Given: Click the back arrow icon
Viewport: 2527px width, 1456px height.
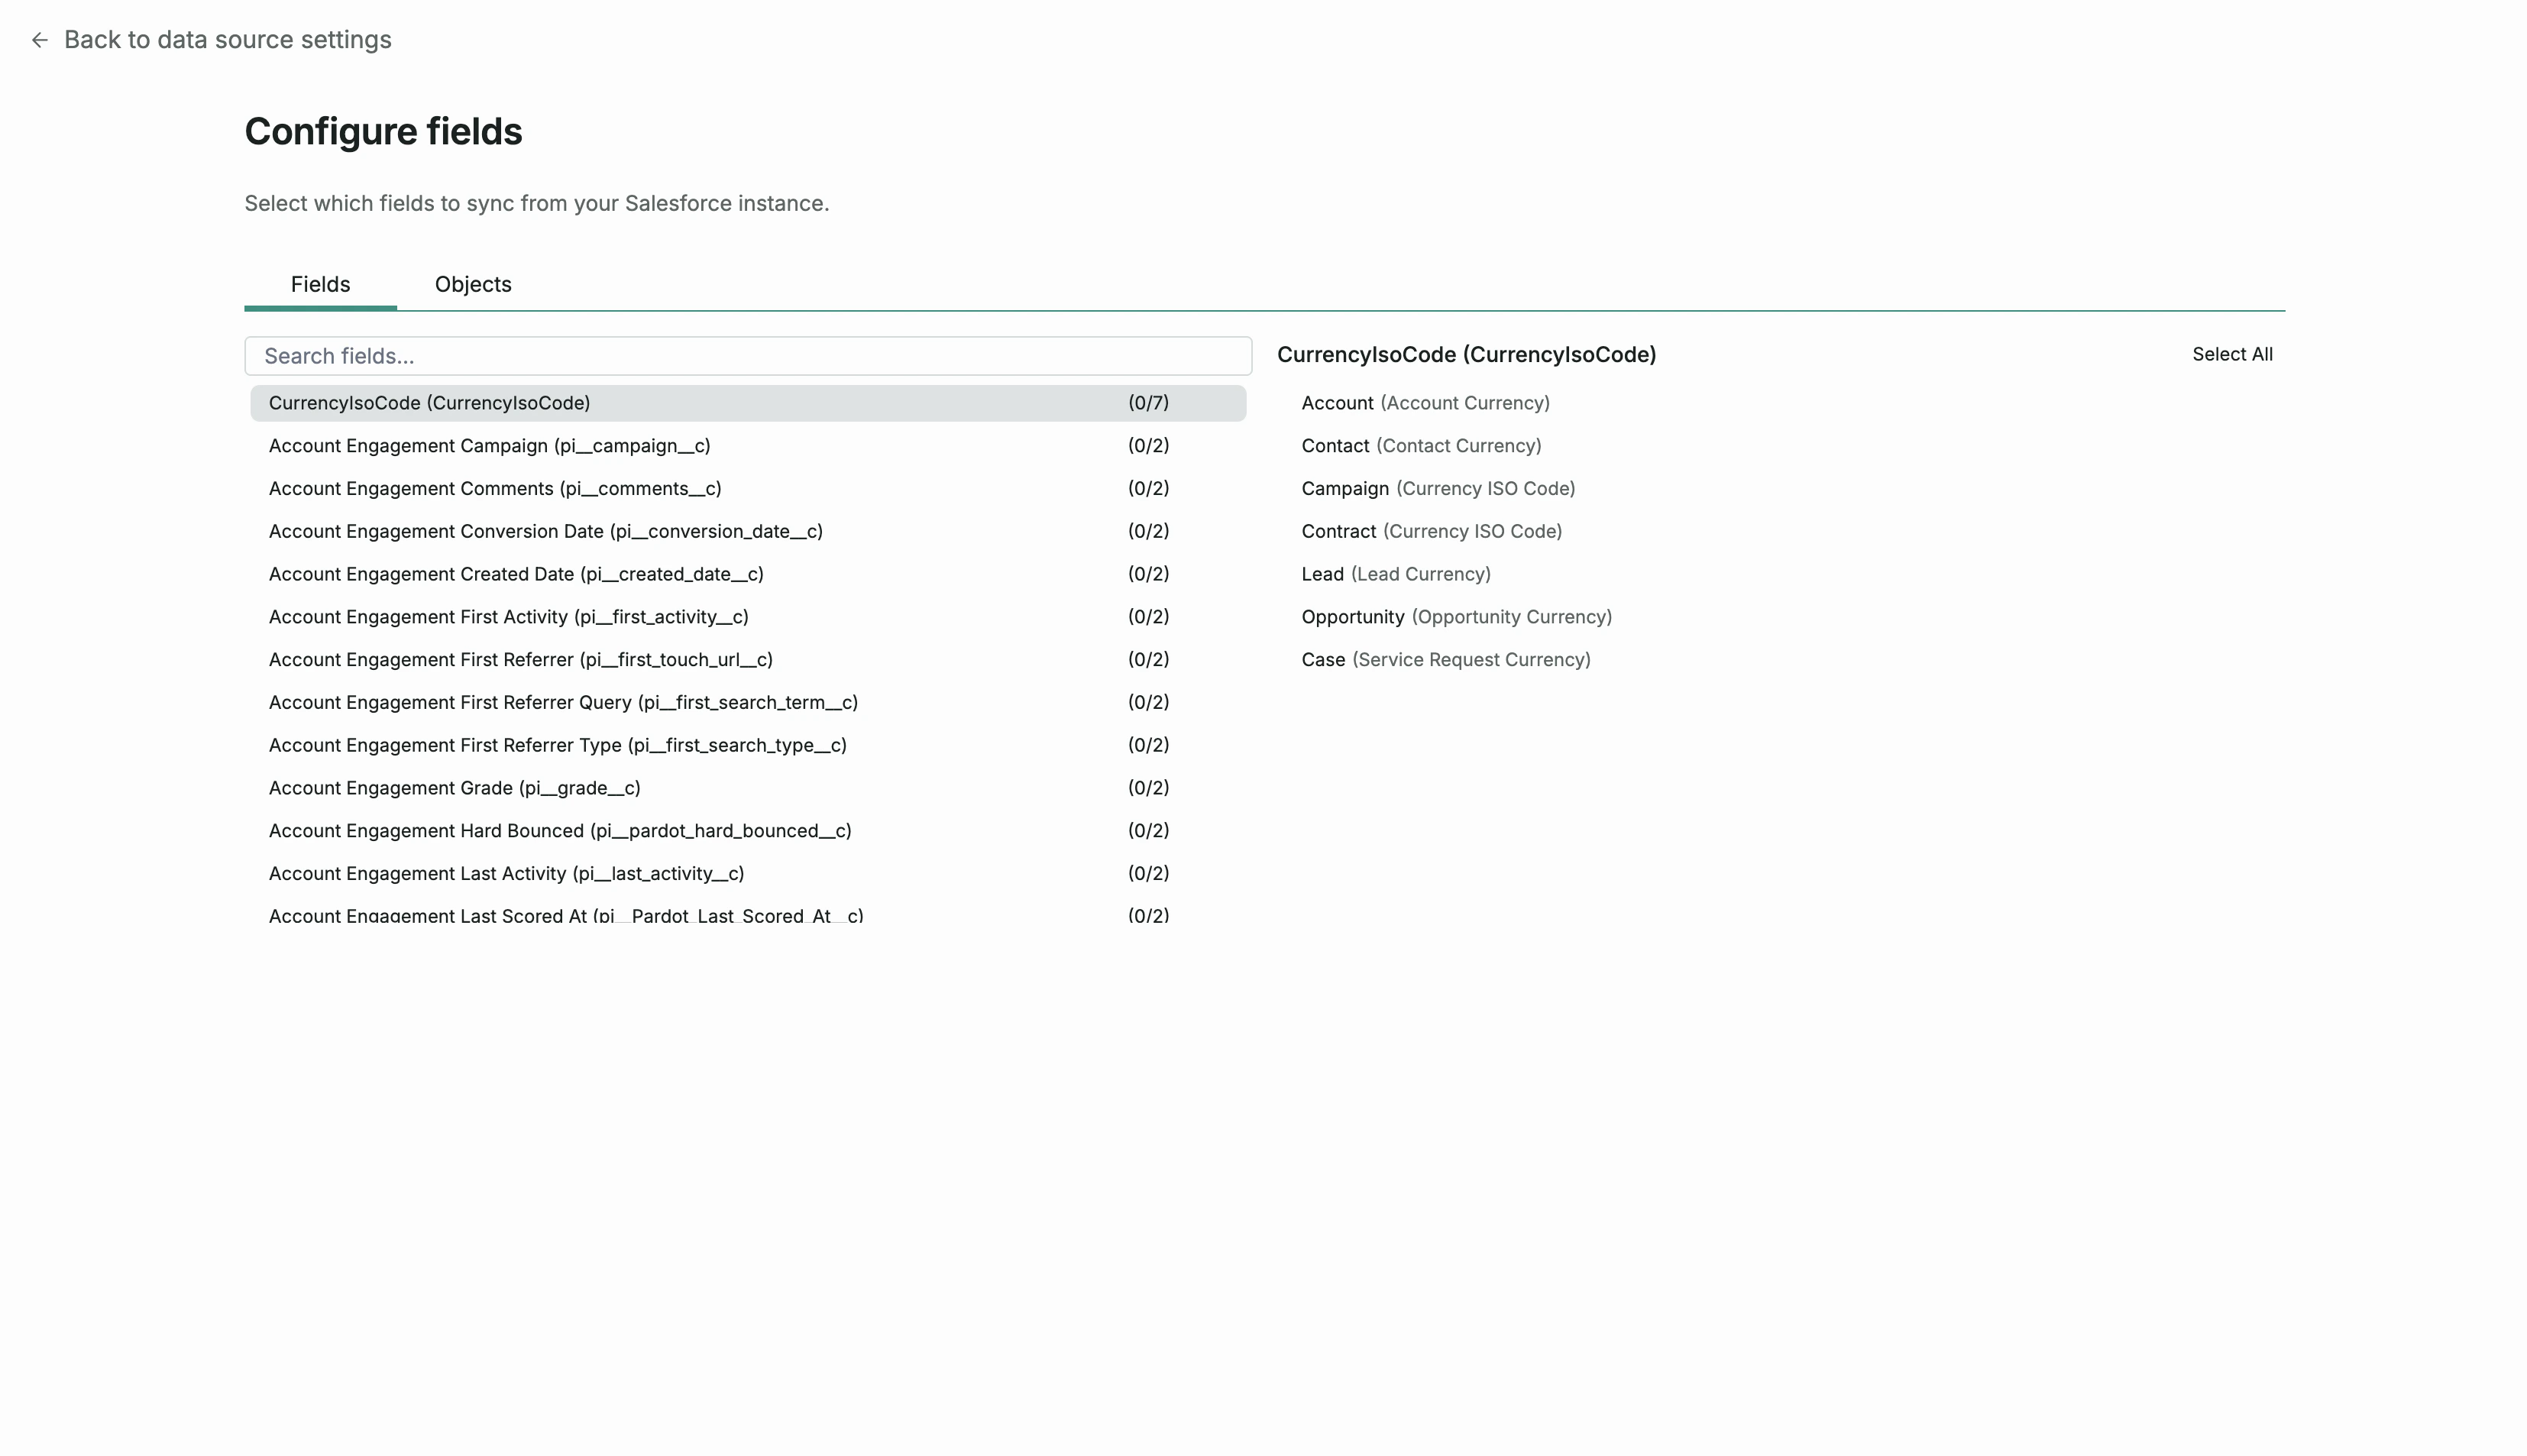Looking at the screenshot, I should [39, 40].
